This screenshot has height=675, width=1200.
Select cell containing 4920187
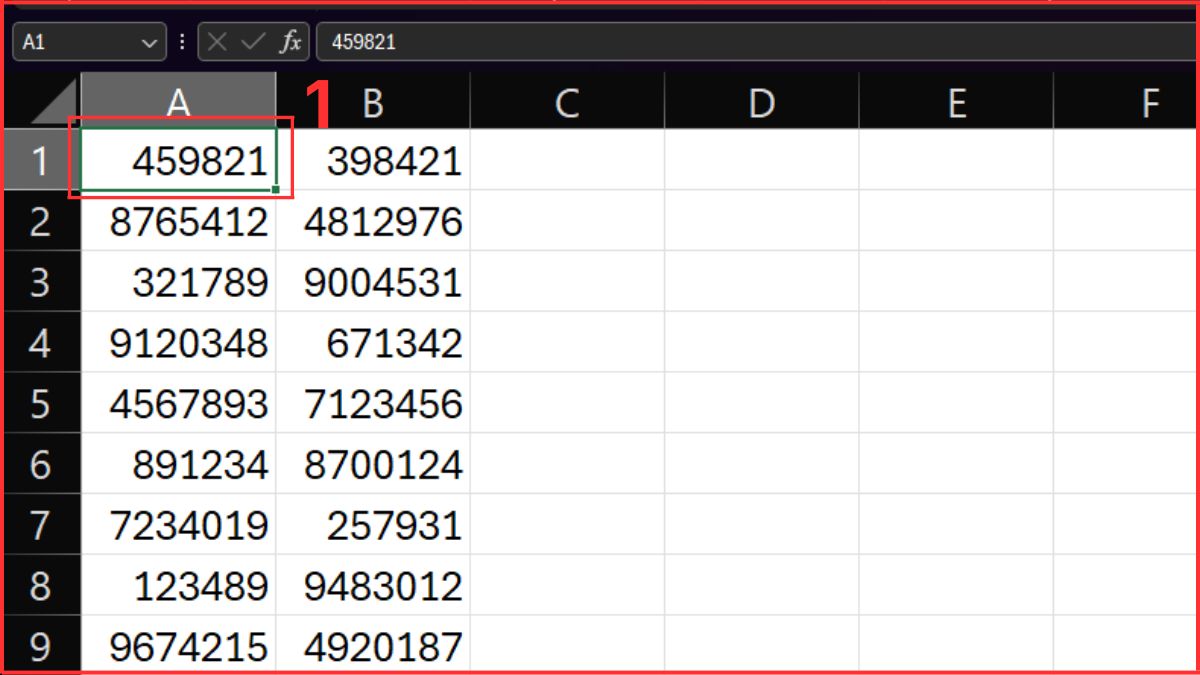373,645
